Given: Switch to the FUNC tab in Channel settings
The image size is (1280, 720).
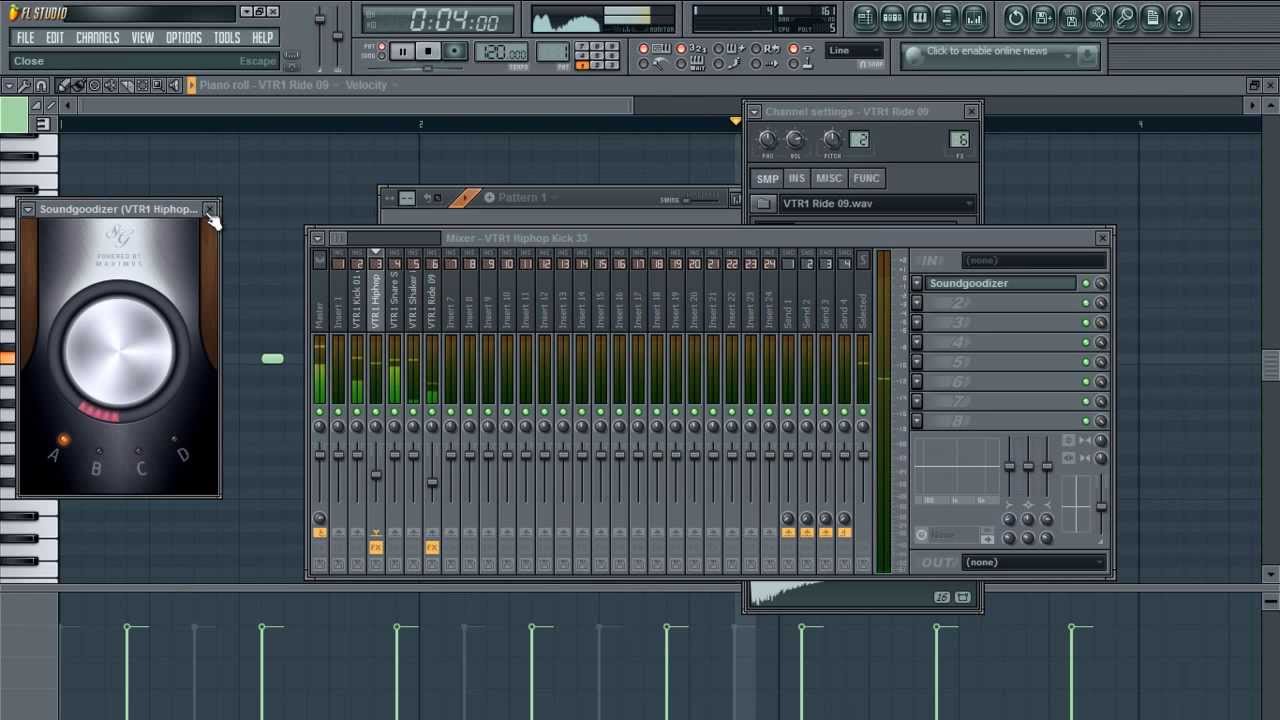Looking at the screenshot, I should (866, 178).
